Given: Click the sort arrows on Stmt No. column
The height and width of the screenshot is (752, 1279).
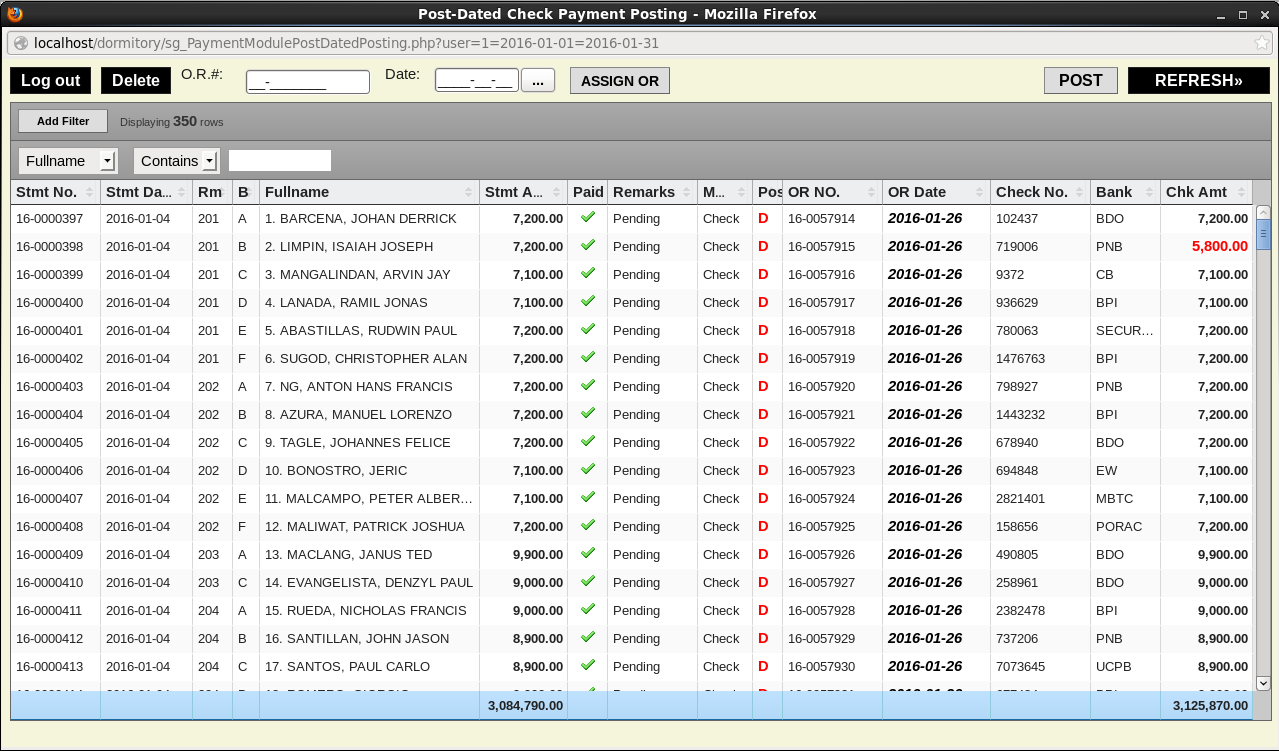Looking at the screenshot, I should tap(89, 192).
